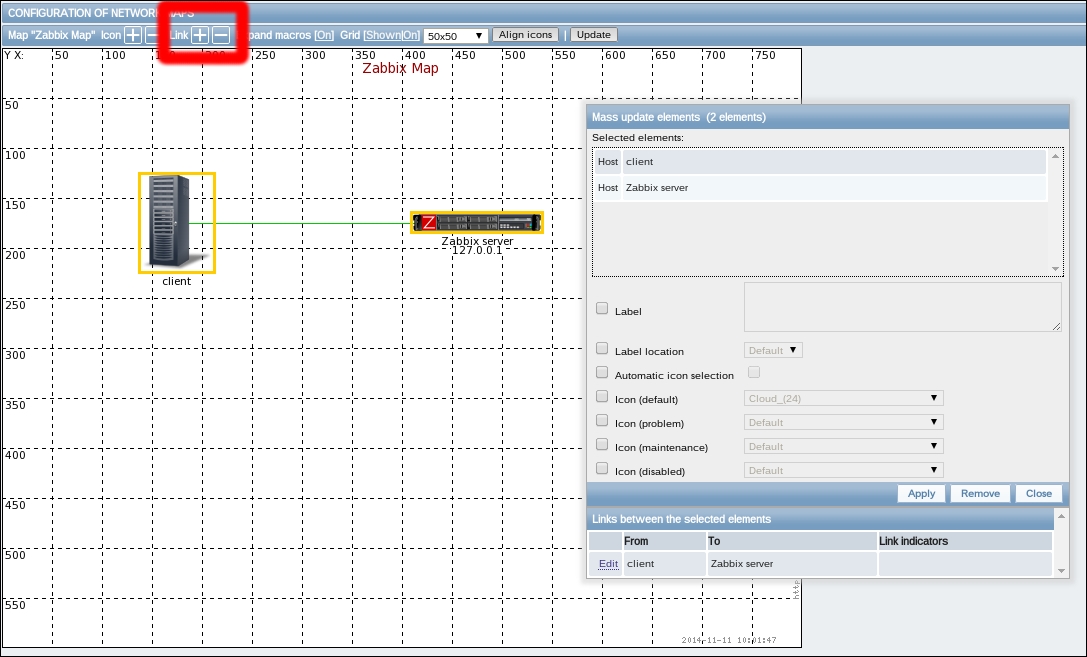The width and height of the screenshot is (1087, 657).
Task: Select the Zabbix server rack icon on map
Action: [477, 222]
